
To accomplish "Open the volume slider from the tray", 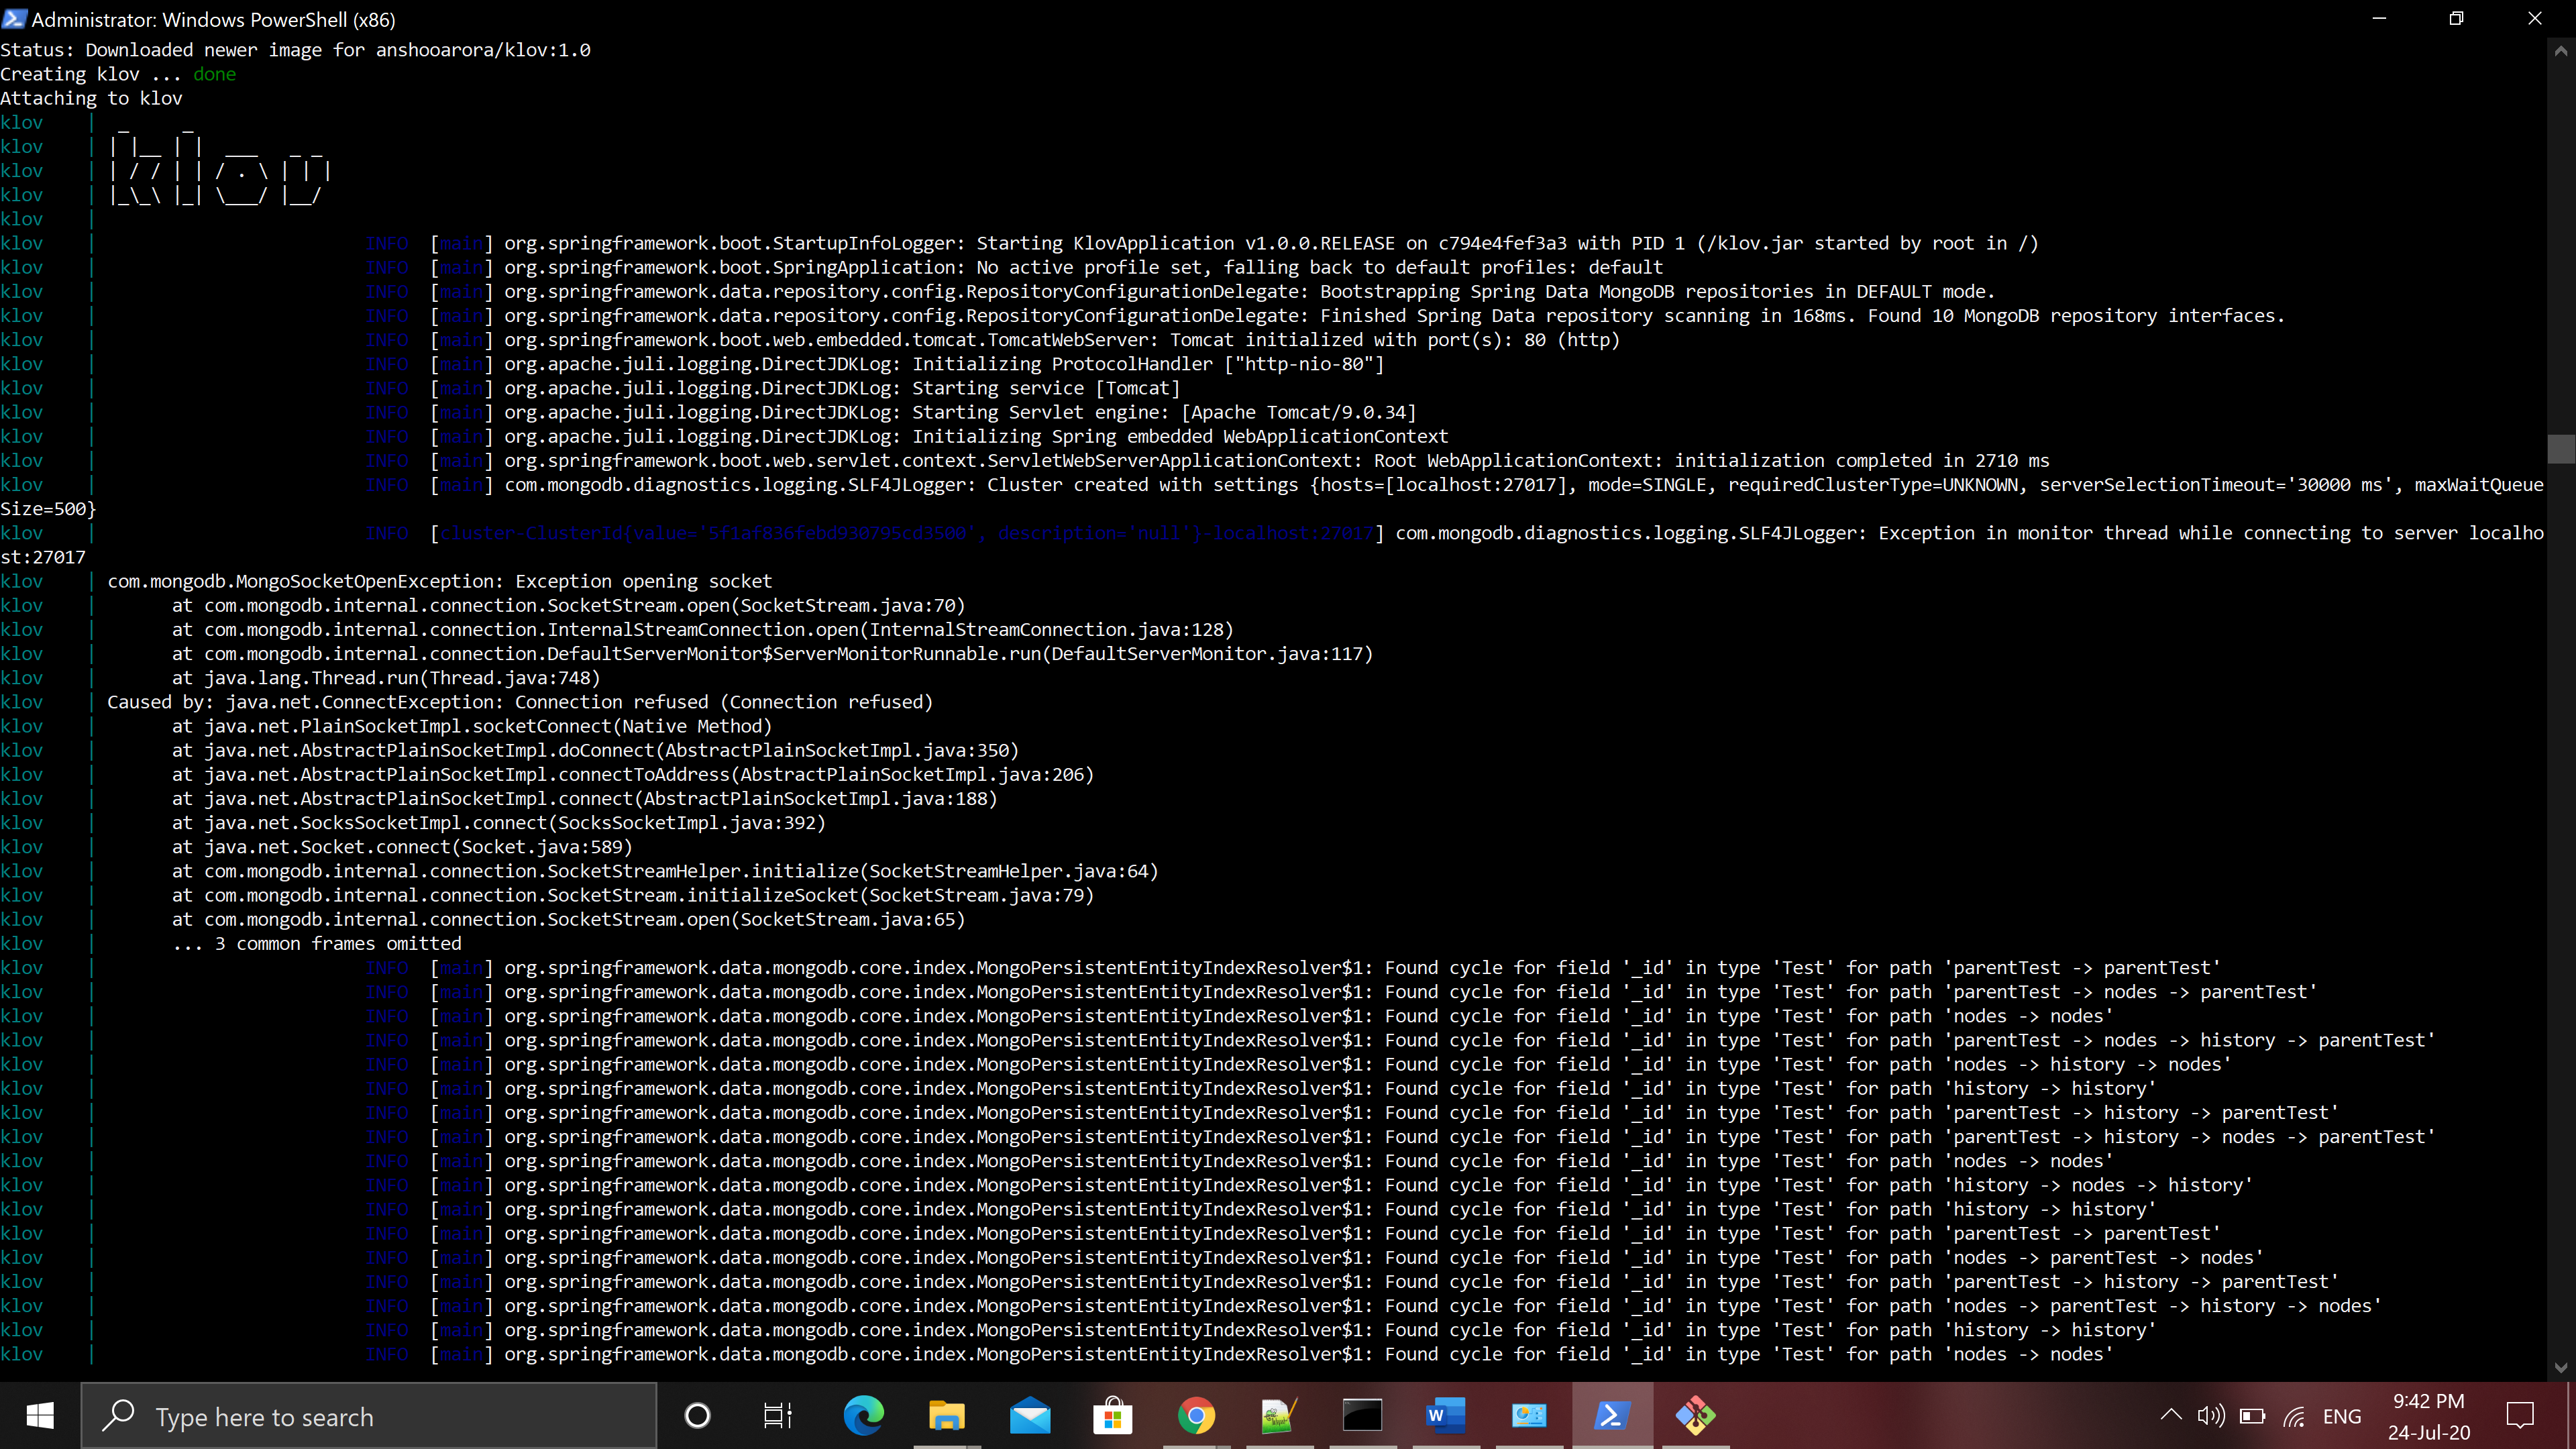I will (x=2210, y=1416).
